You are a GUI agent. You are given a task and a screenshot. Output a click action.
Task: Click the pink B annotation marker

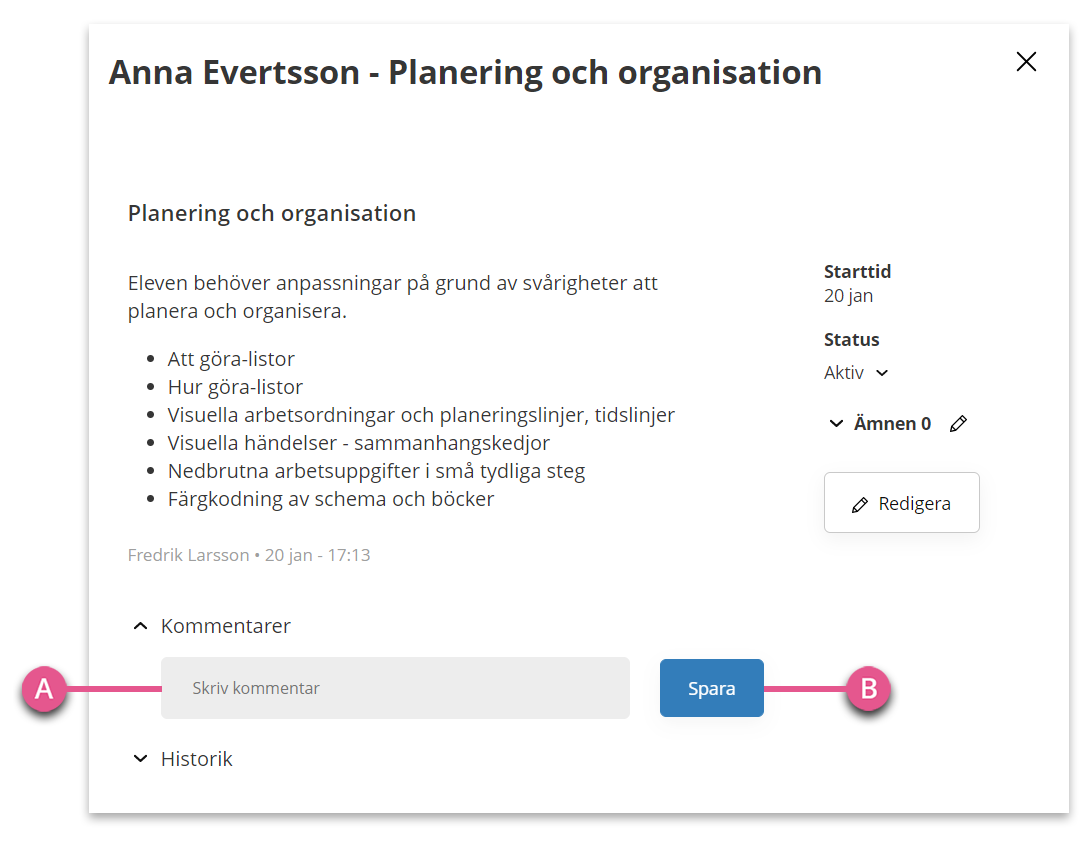(x=868, y=689)
